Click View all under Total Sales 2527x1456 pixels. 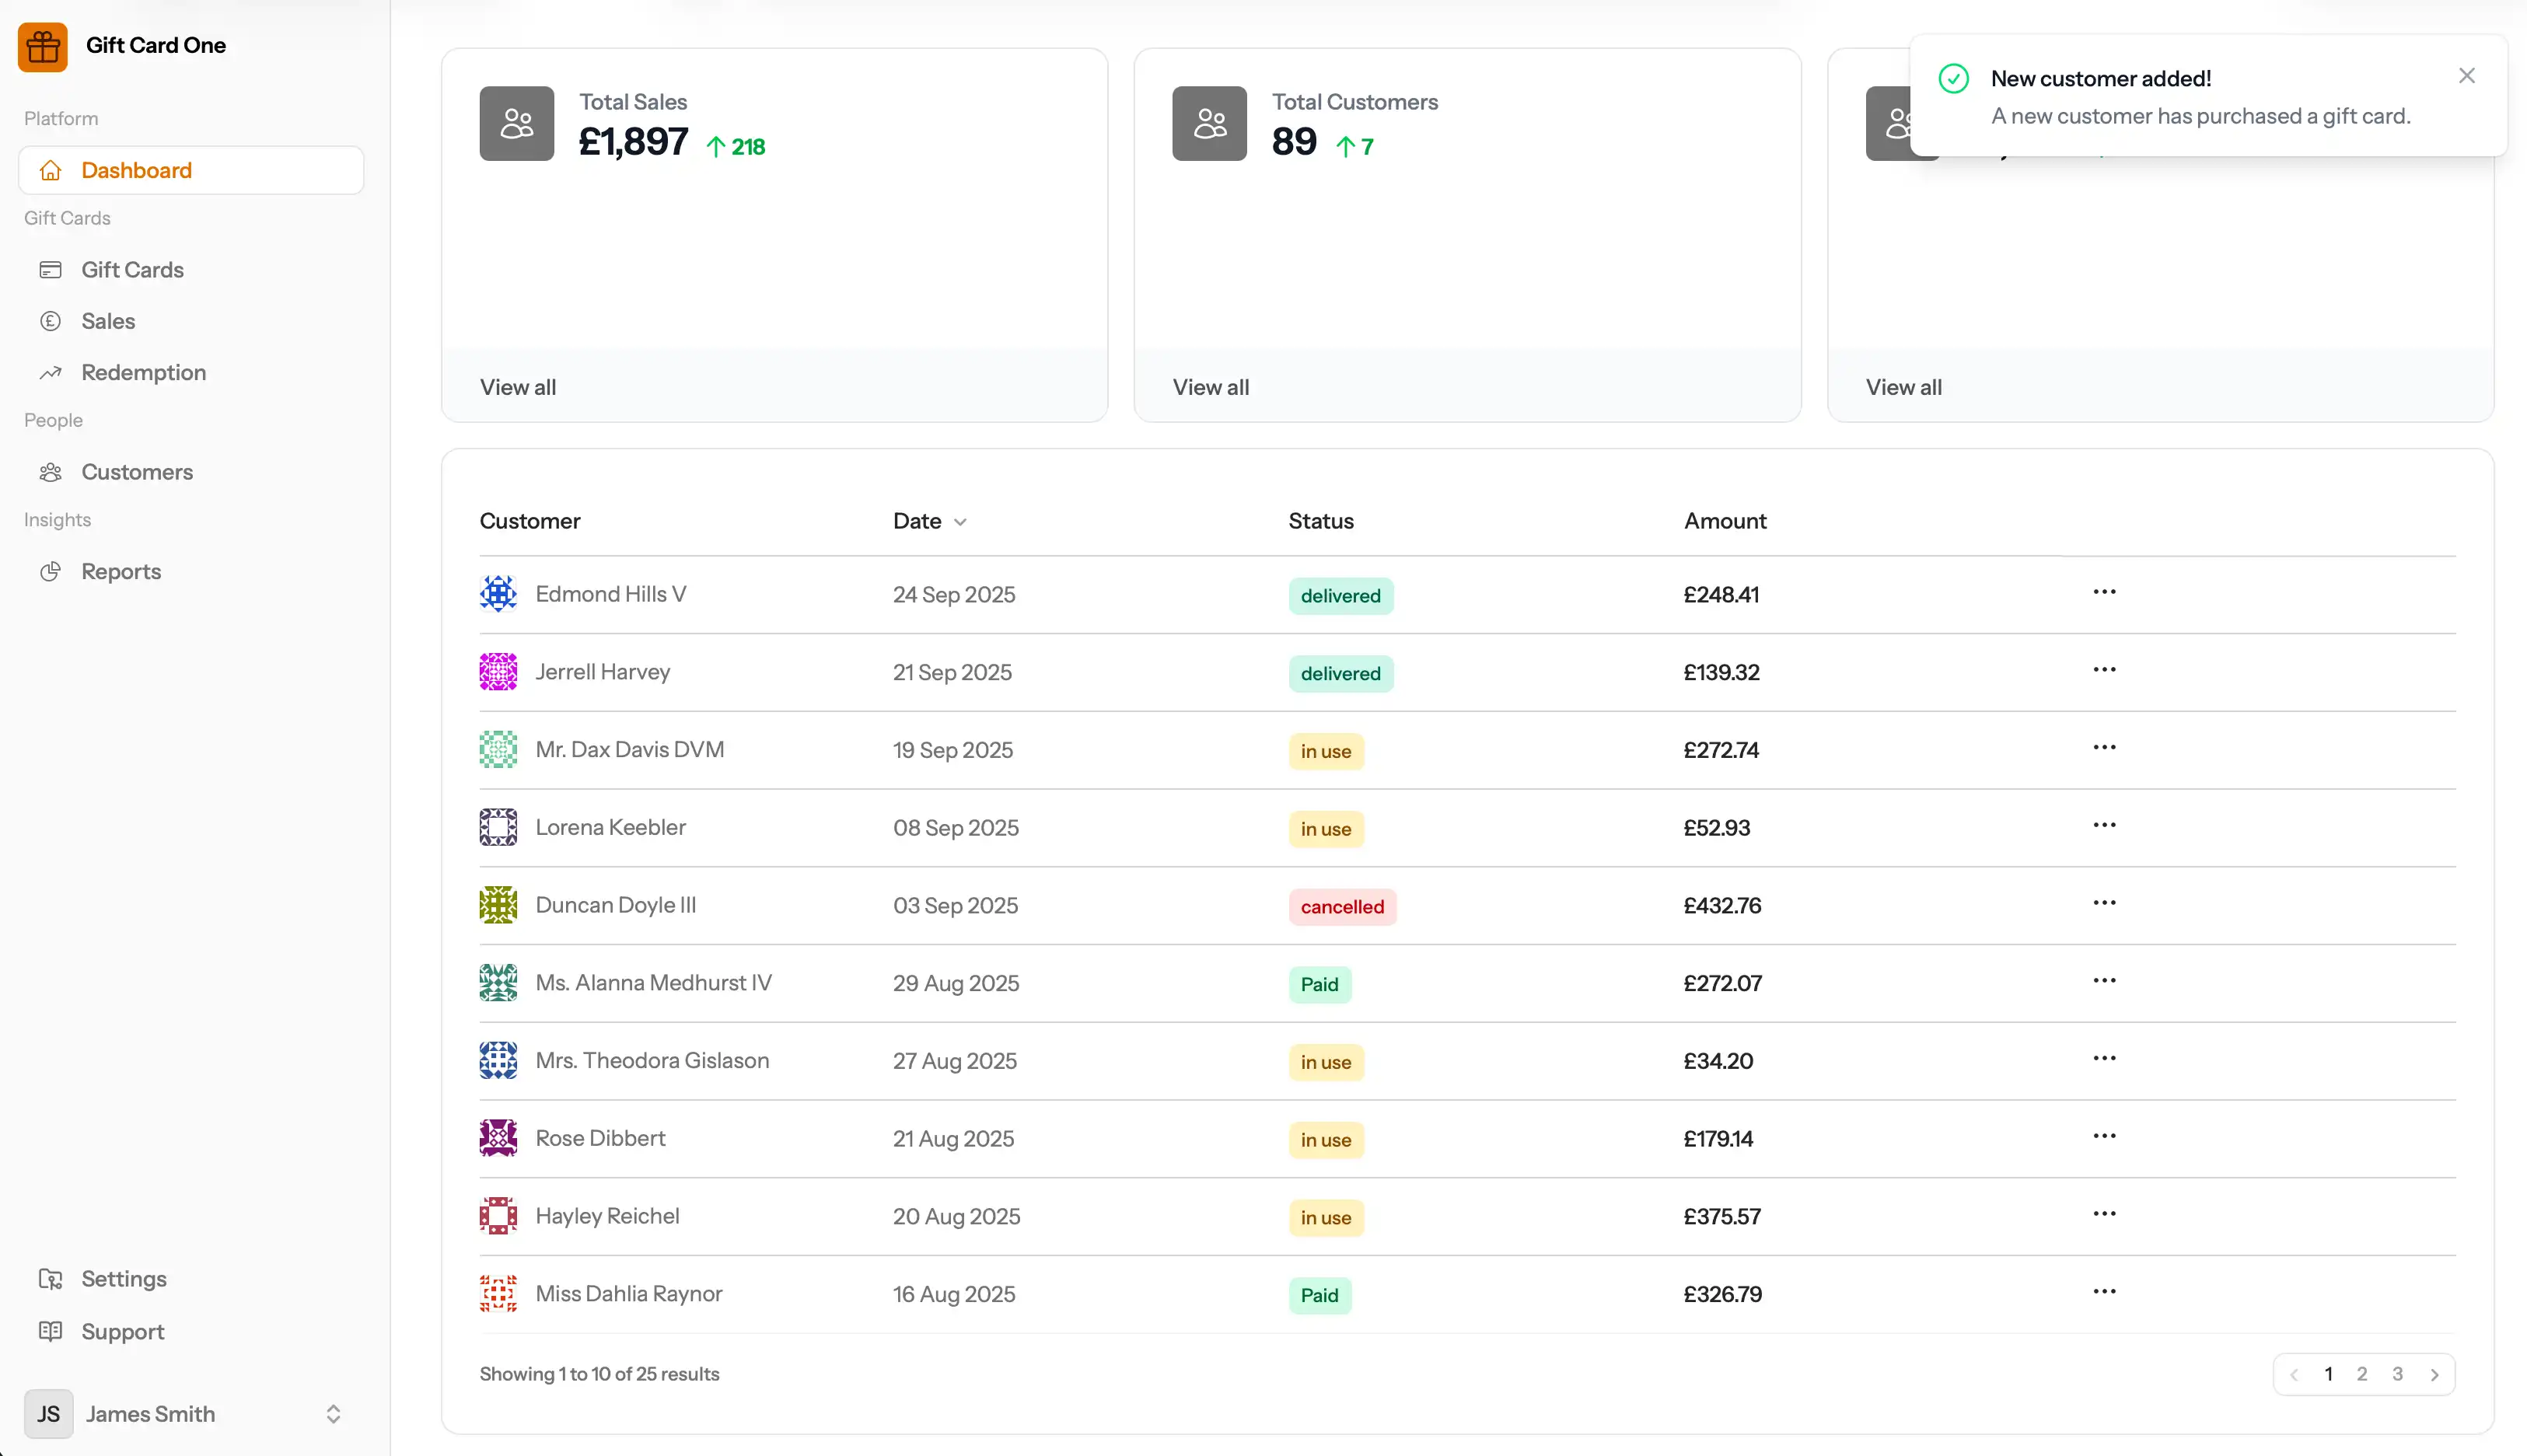(518, 387)
